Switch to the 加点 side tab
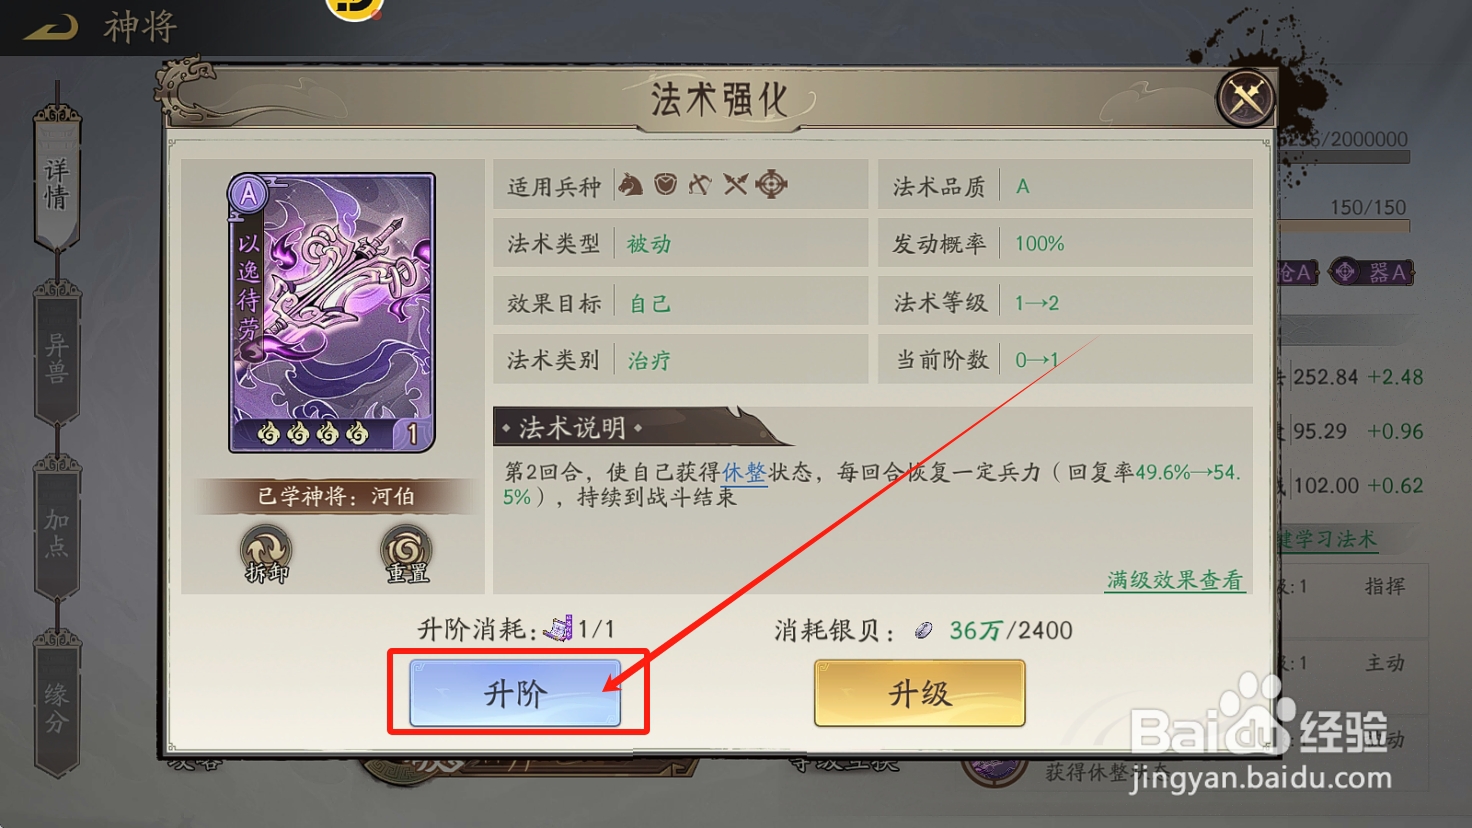Viewport: 1472px width, 828px height. (57, 532)
